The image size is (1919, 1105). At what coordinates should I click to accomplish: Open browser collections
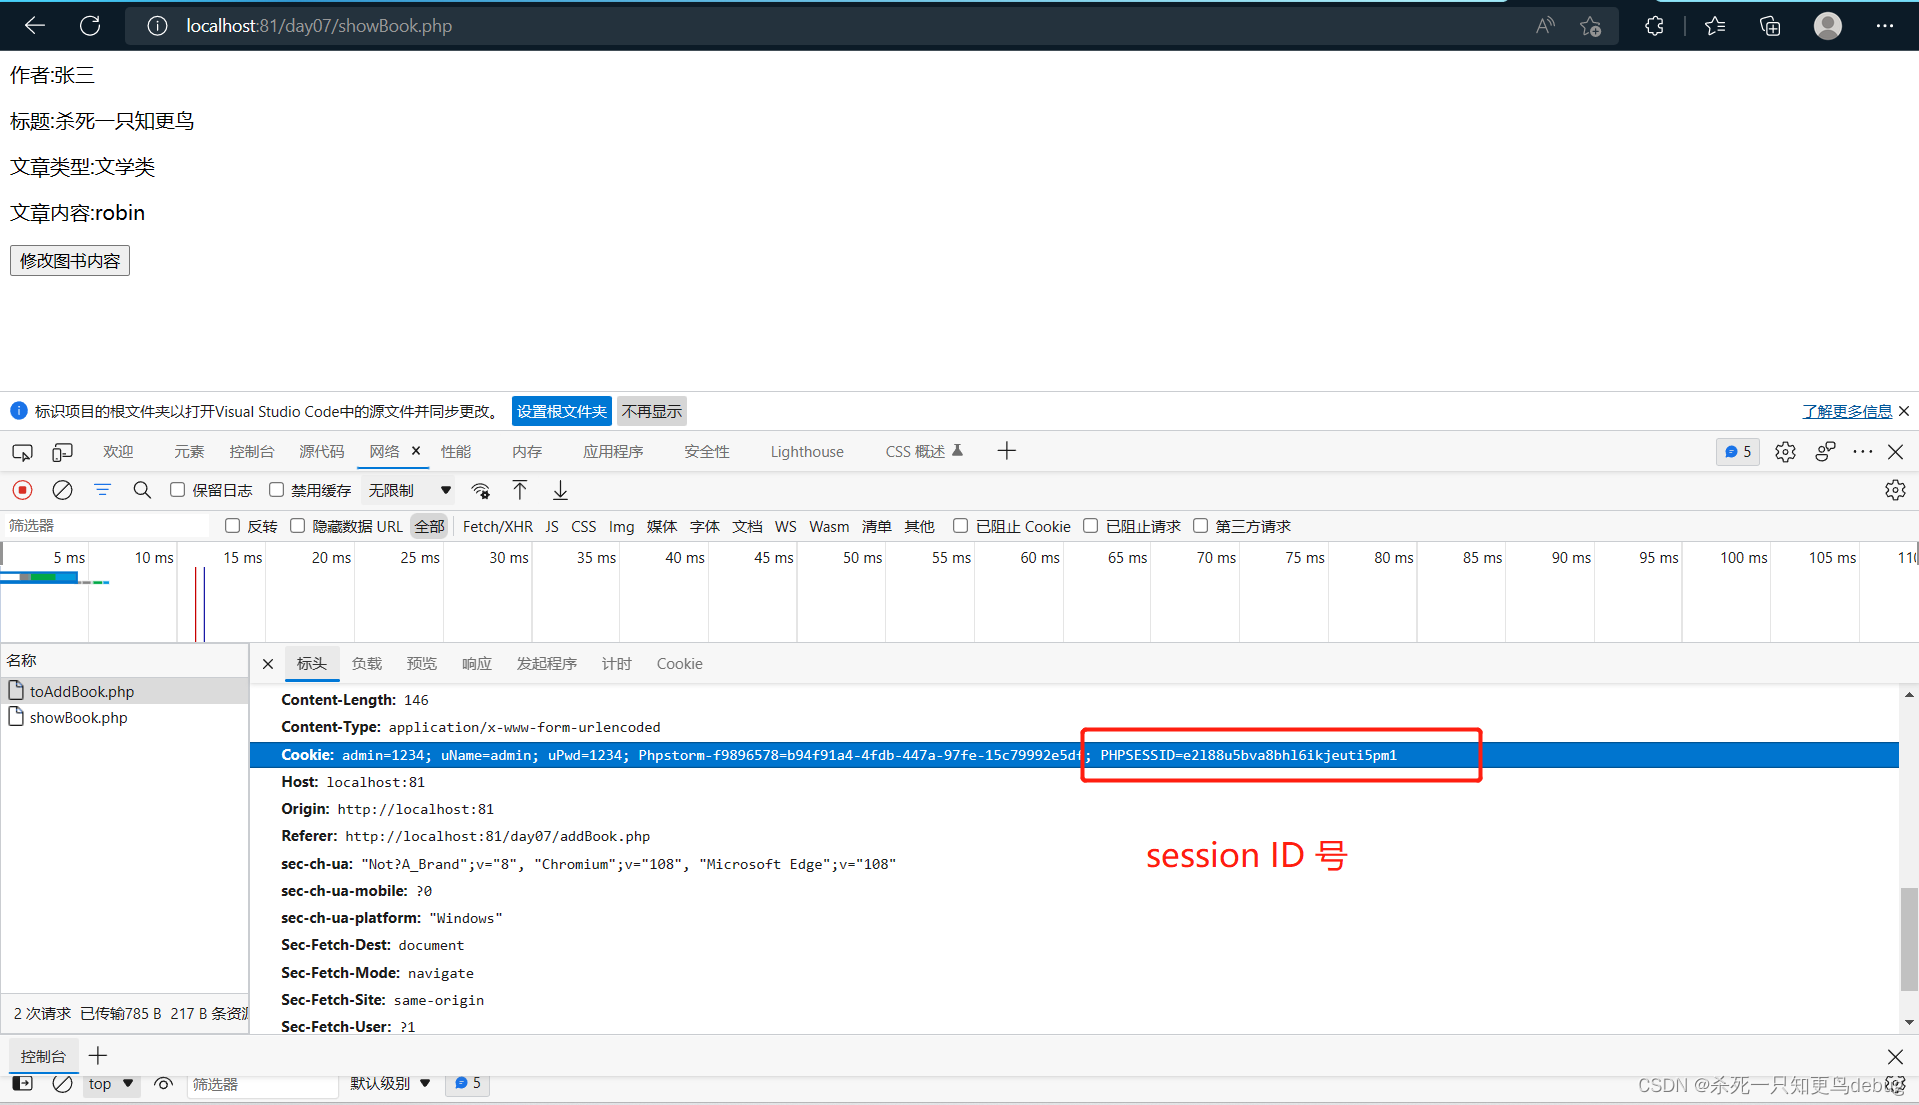click(1770, 26)
